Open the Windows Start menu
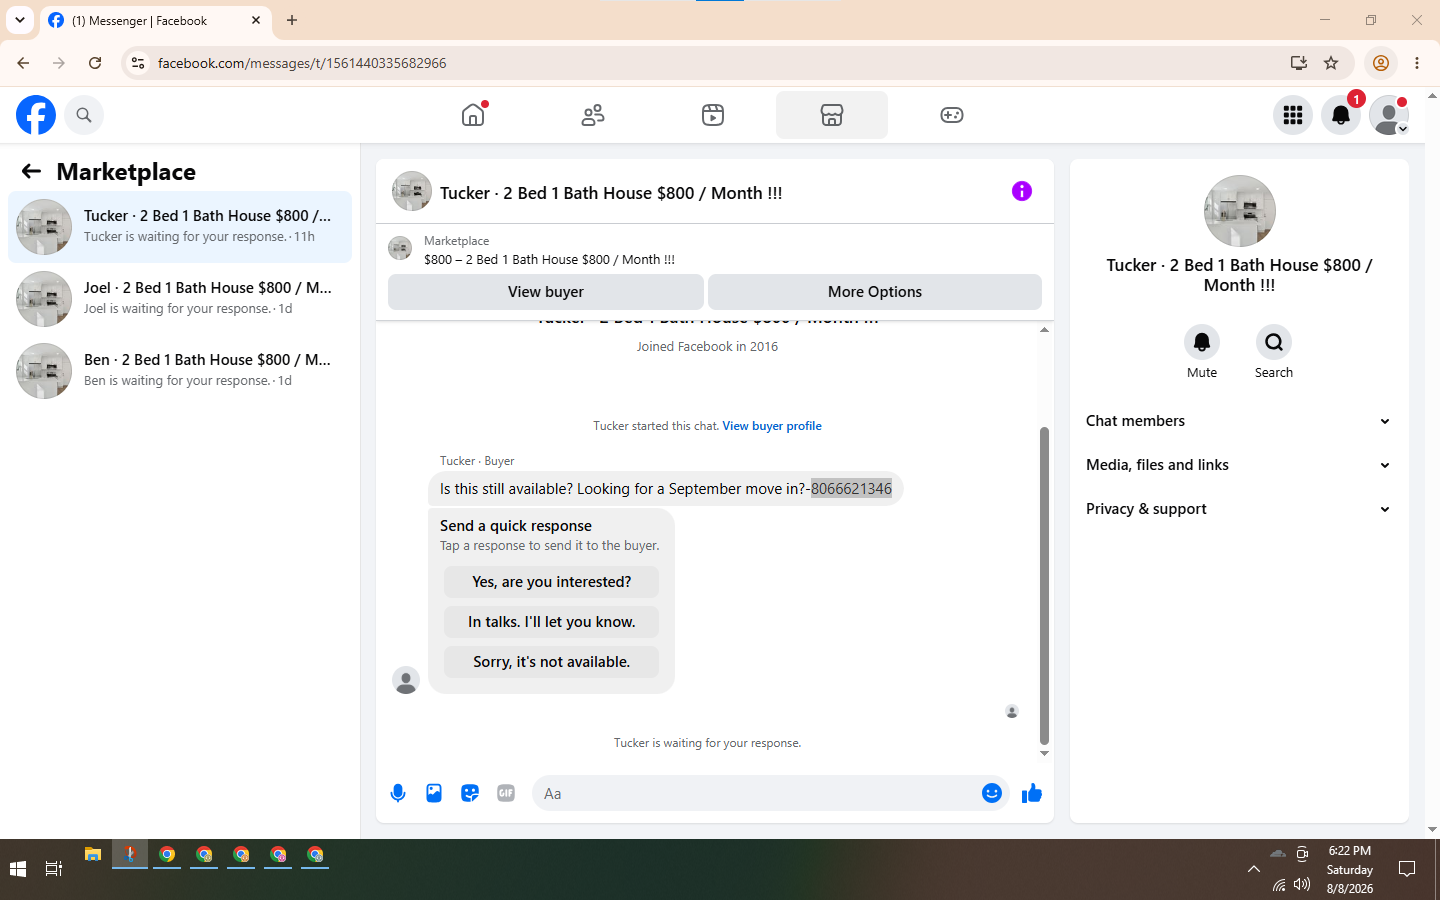 pos(18,869)
